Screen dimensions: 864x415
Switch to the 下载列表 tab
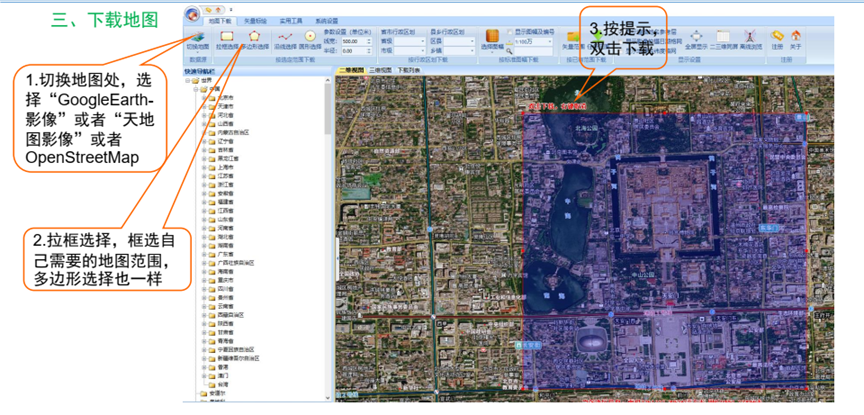[408, 70]
